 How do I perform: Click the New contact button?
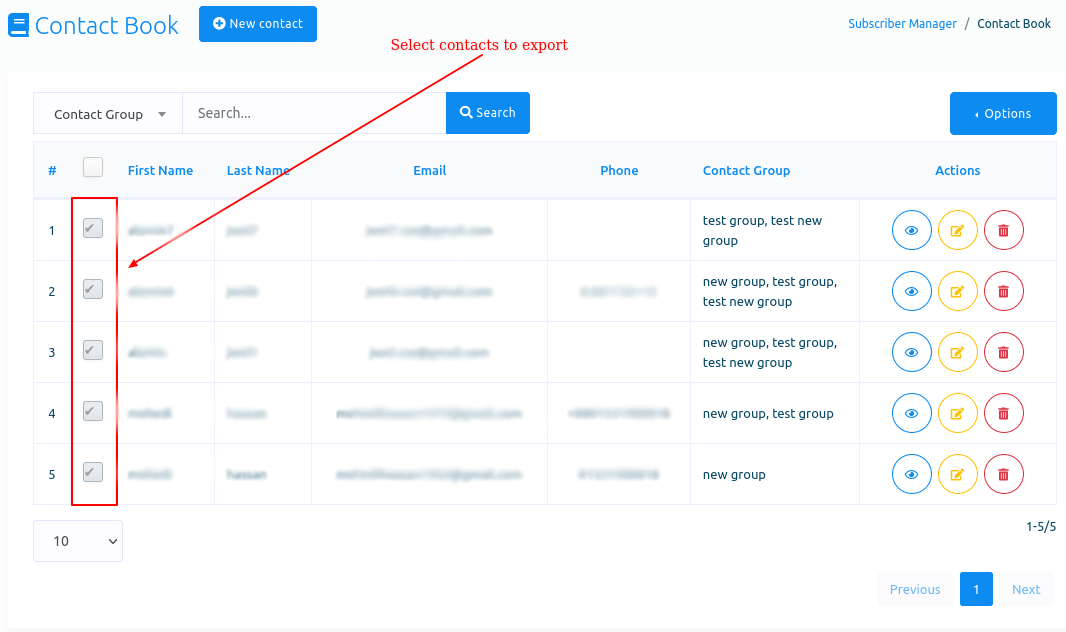pos(258,24)
